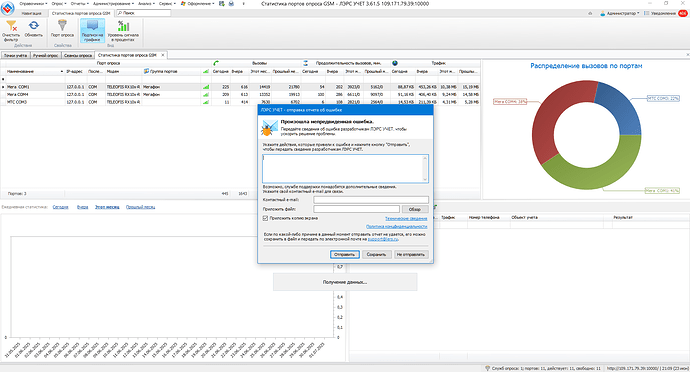Toggle Подписи на графике ribbon button
The image size is (690, 372).
tap(92, 31)
